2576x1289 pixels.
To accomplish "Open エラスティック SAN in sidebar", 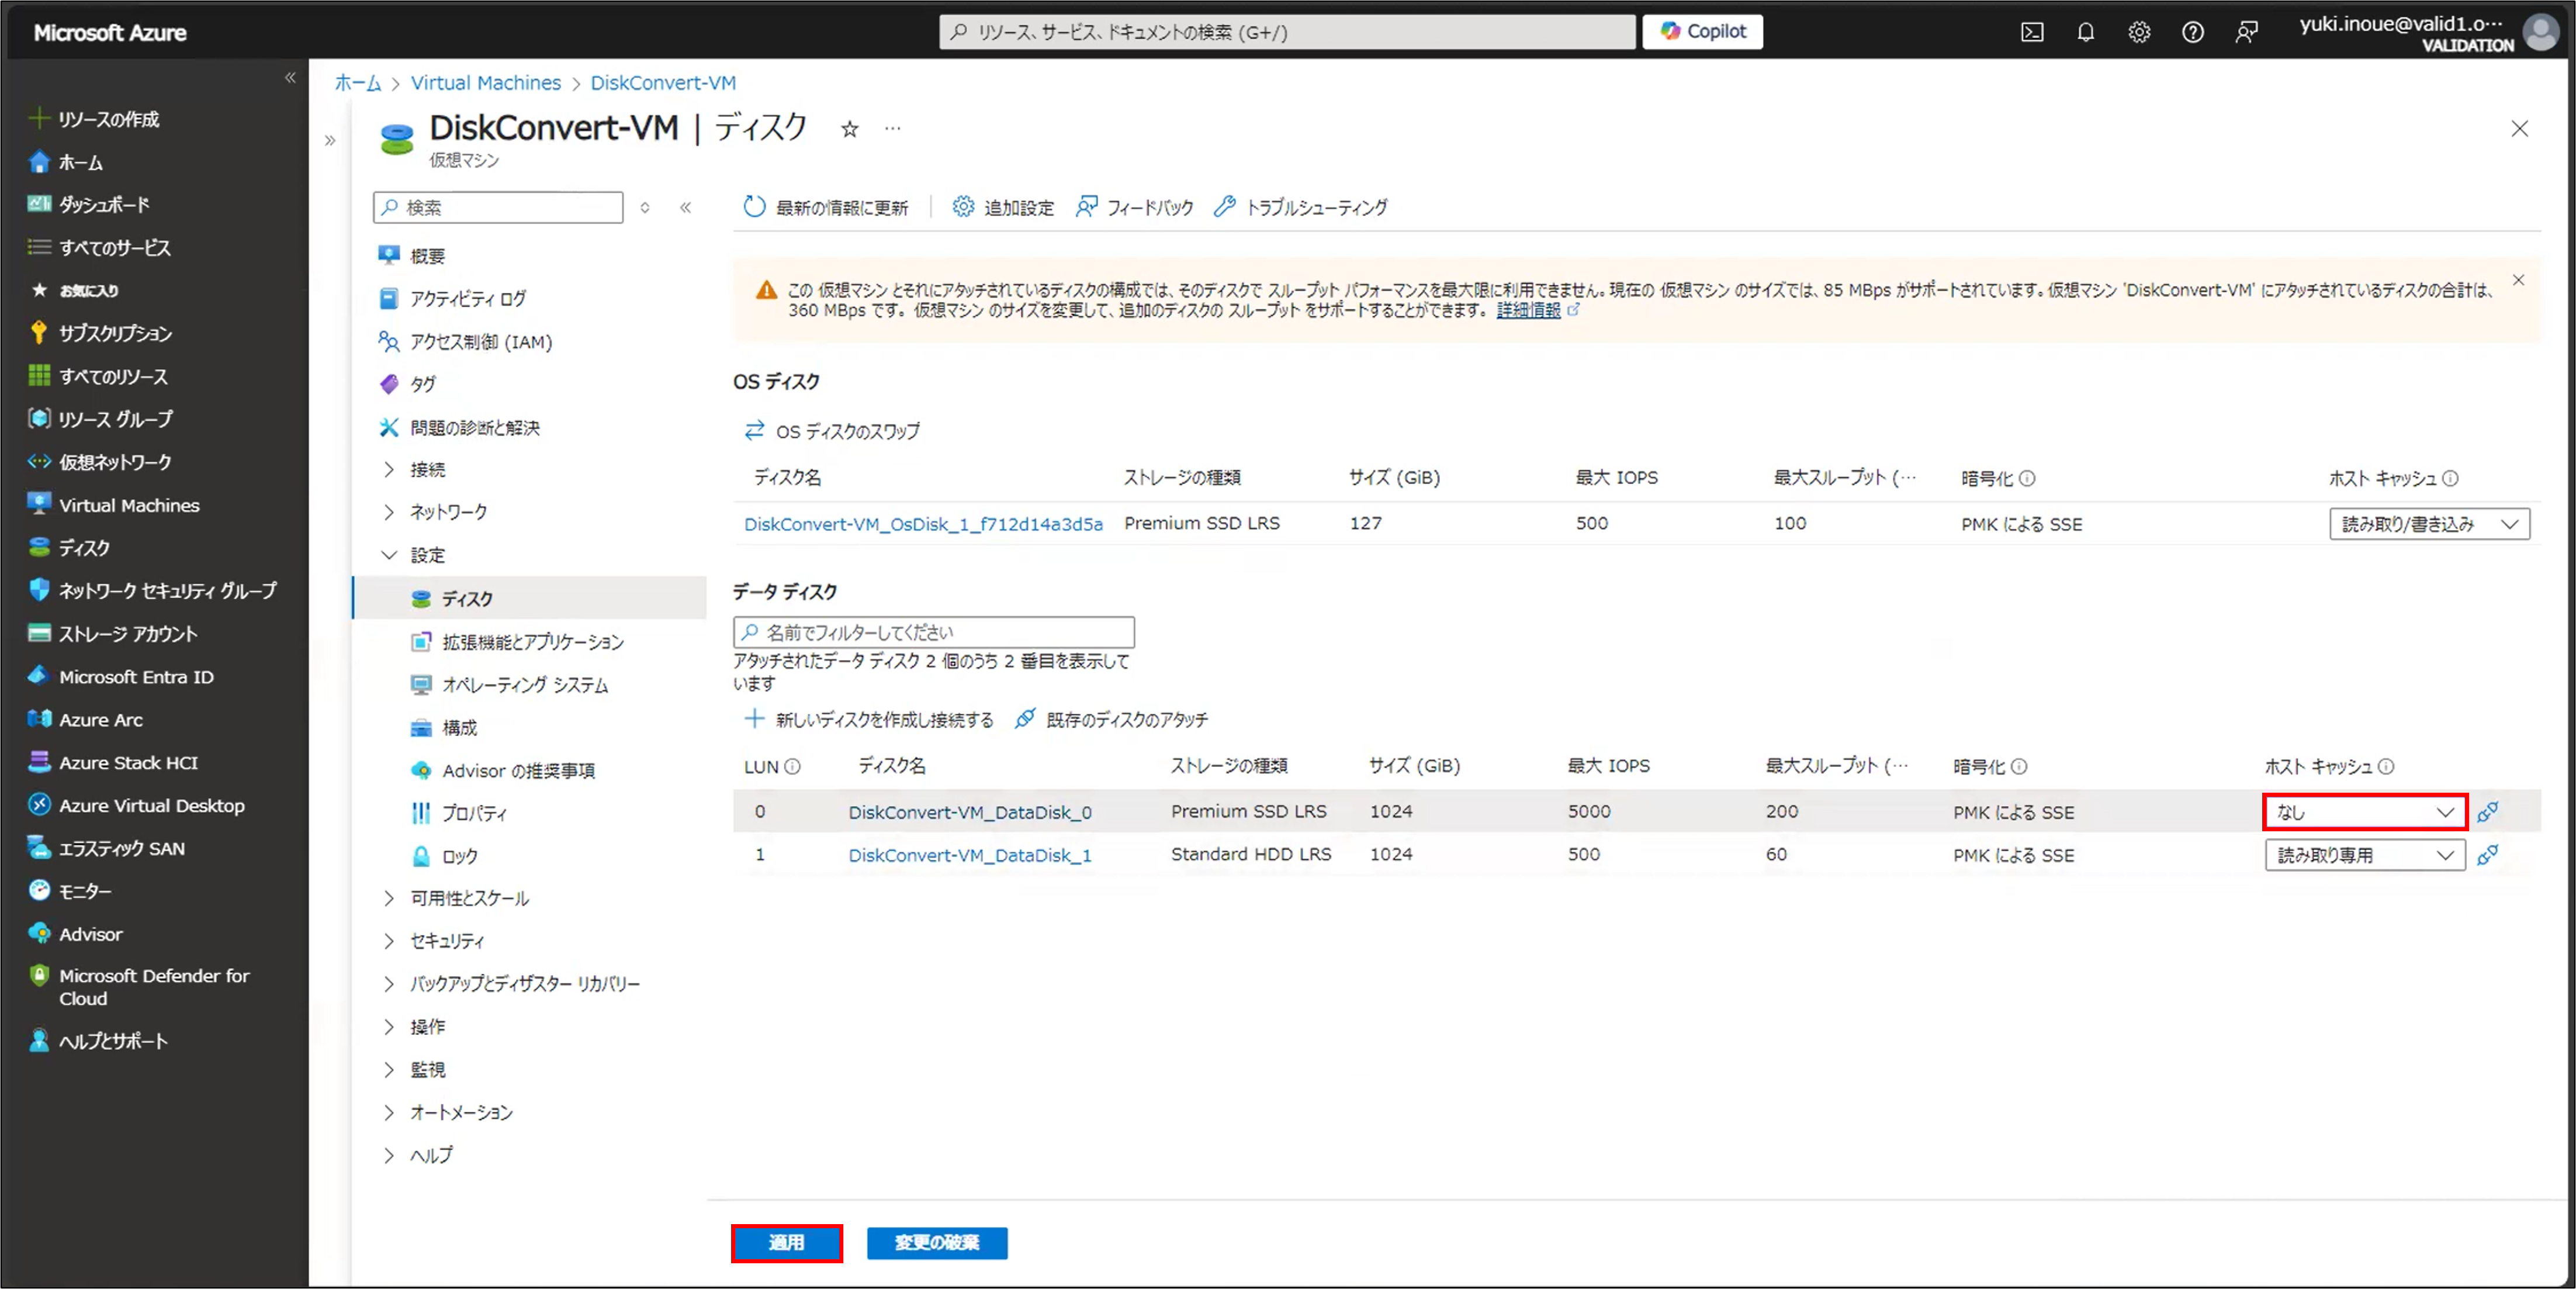I will pyautogui.click(x=107, y=848).
